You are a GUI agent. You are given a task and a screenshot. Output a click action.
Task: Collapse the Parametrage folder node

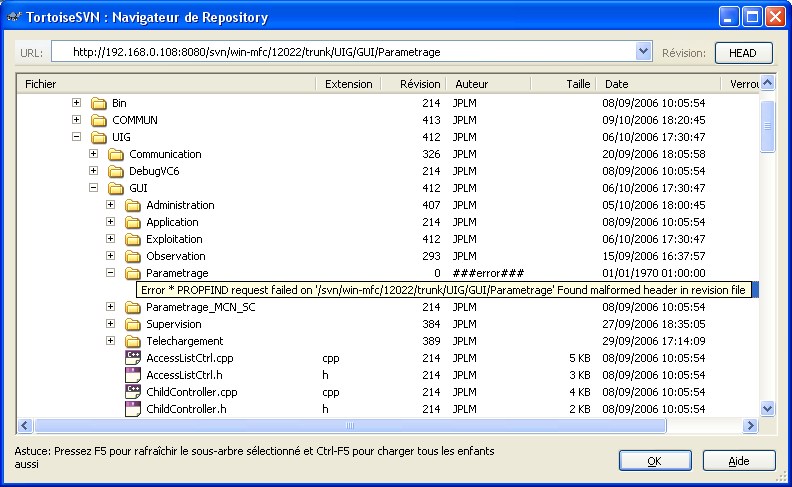(111, 273)
